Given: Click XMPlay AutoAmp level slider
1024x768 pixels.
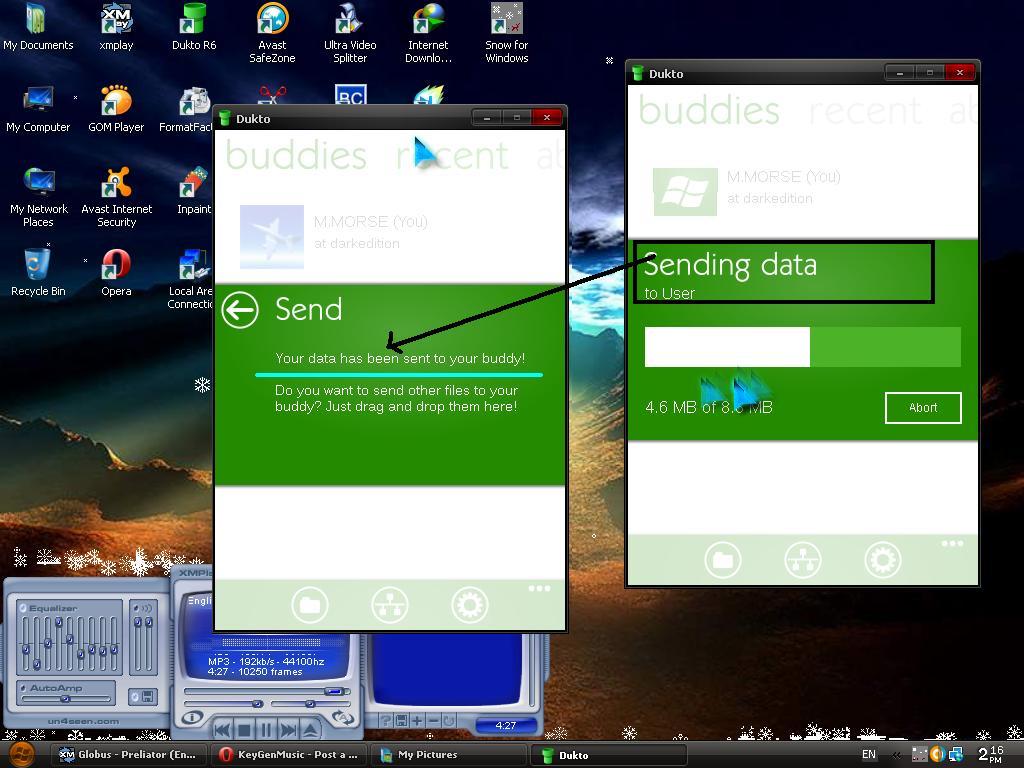Looking at the screenshot, I should pos(66,699).
